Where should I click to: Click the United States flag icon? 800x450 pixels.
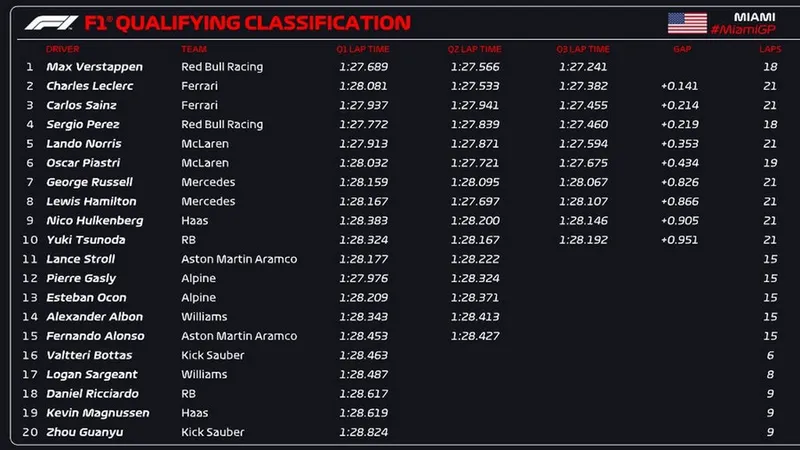click(x=687, y=22)
